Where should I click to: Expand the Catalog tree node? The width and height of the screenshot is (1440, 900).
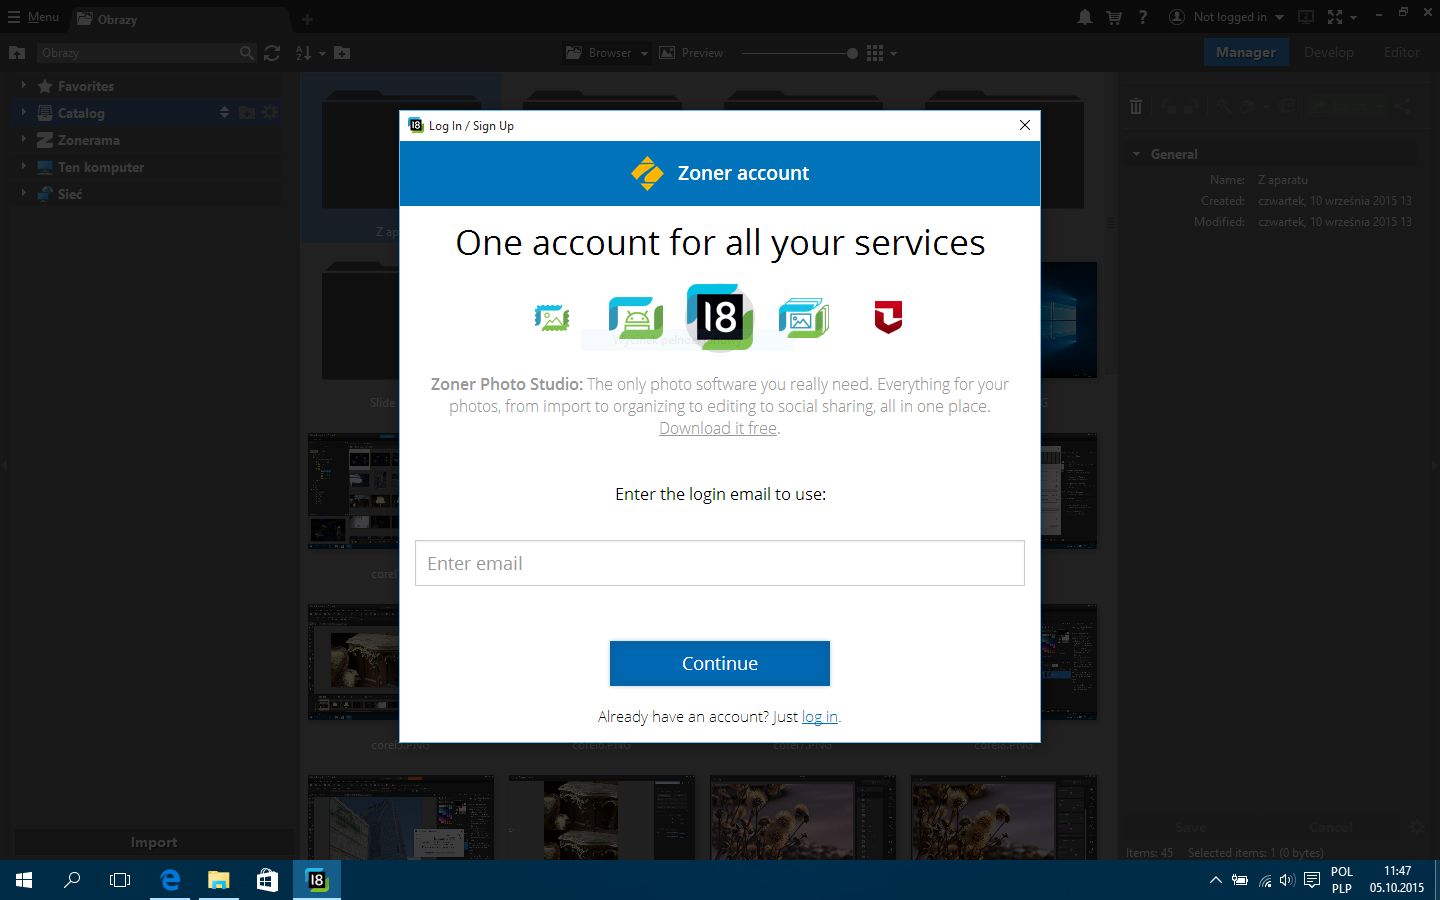point(23,113)
